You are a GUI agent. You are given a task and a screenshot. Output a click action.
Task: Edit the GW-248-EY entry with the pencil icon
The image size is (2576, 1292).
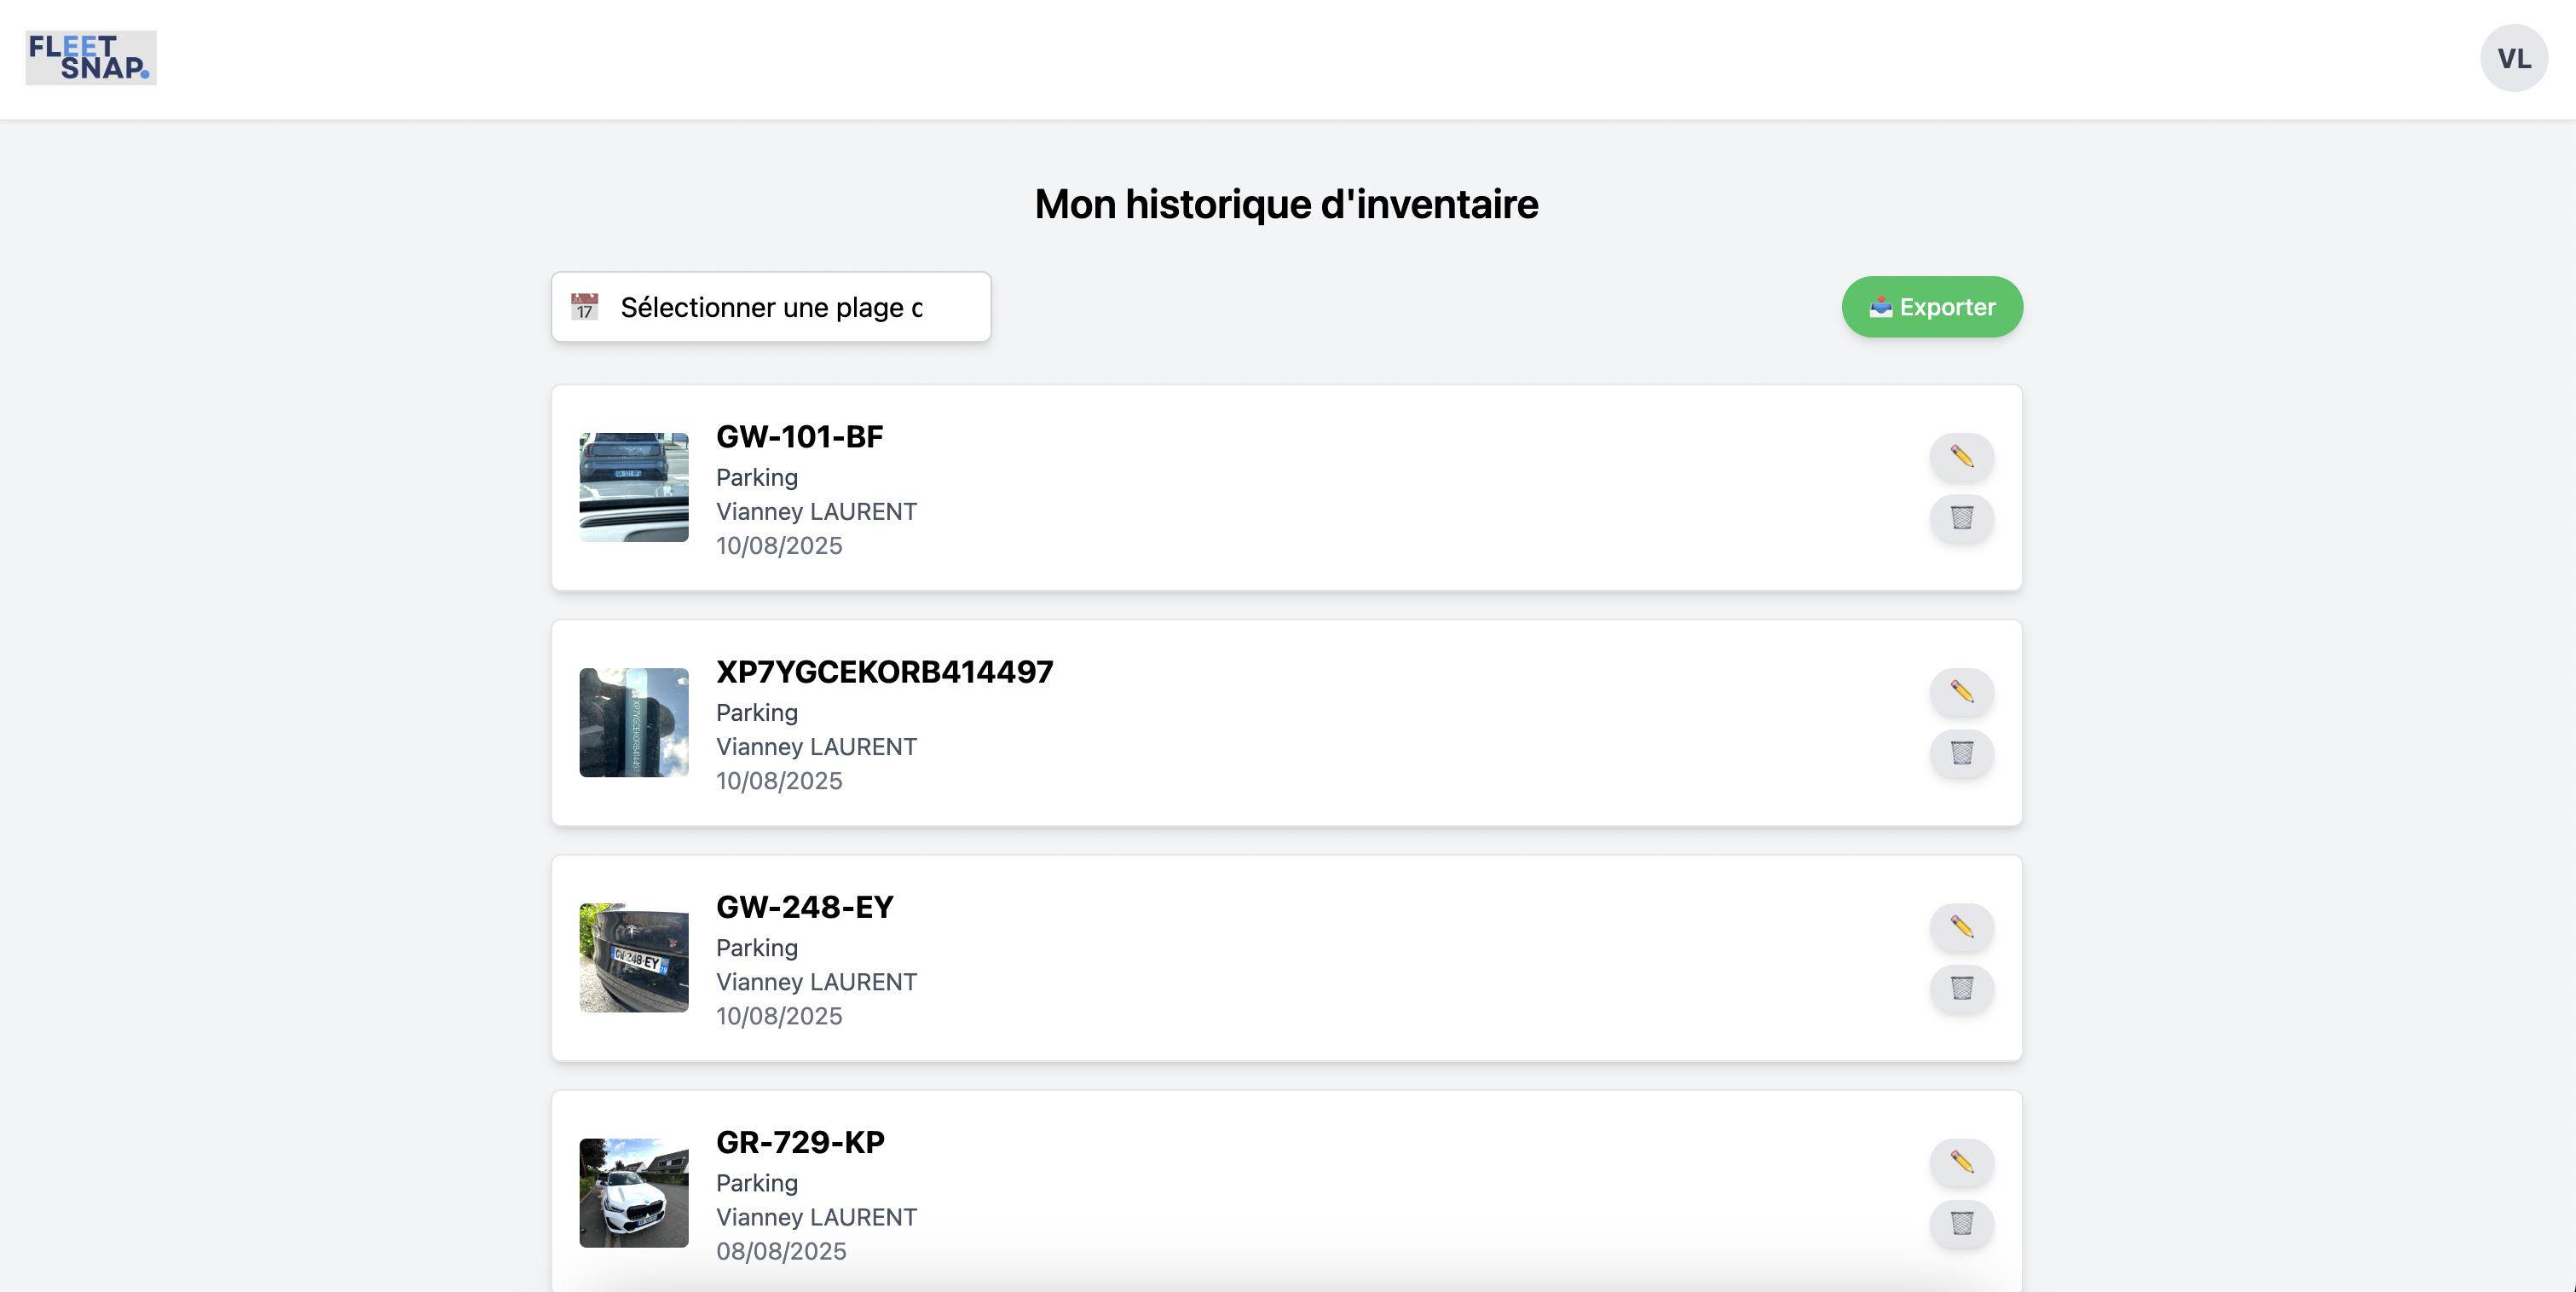click(1962, 928)
